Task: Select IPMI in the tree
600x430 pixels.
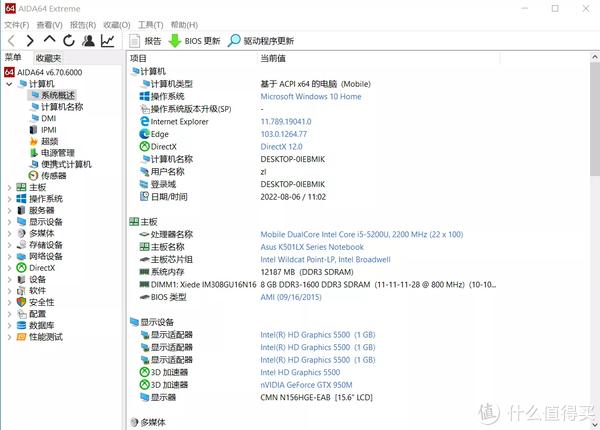Action: [43, 130]
